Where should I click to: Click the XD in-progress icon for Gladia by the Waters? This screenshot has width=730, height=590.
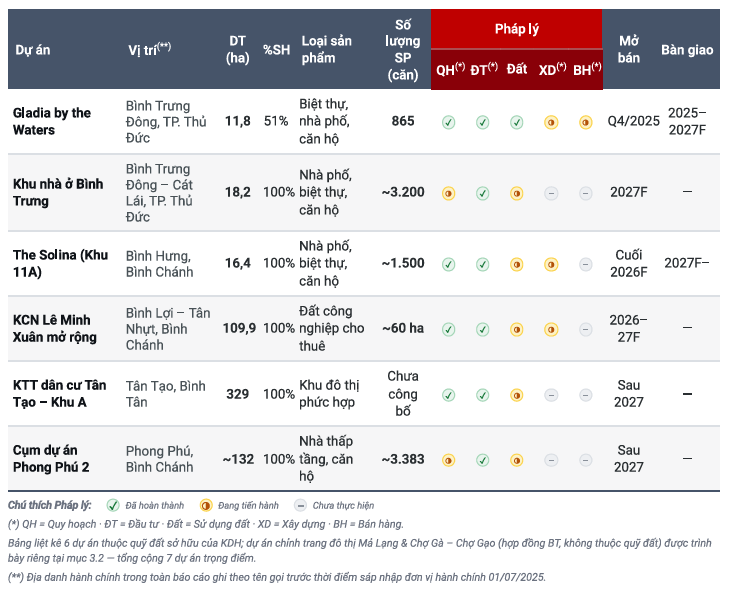551,122
